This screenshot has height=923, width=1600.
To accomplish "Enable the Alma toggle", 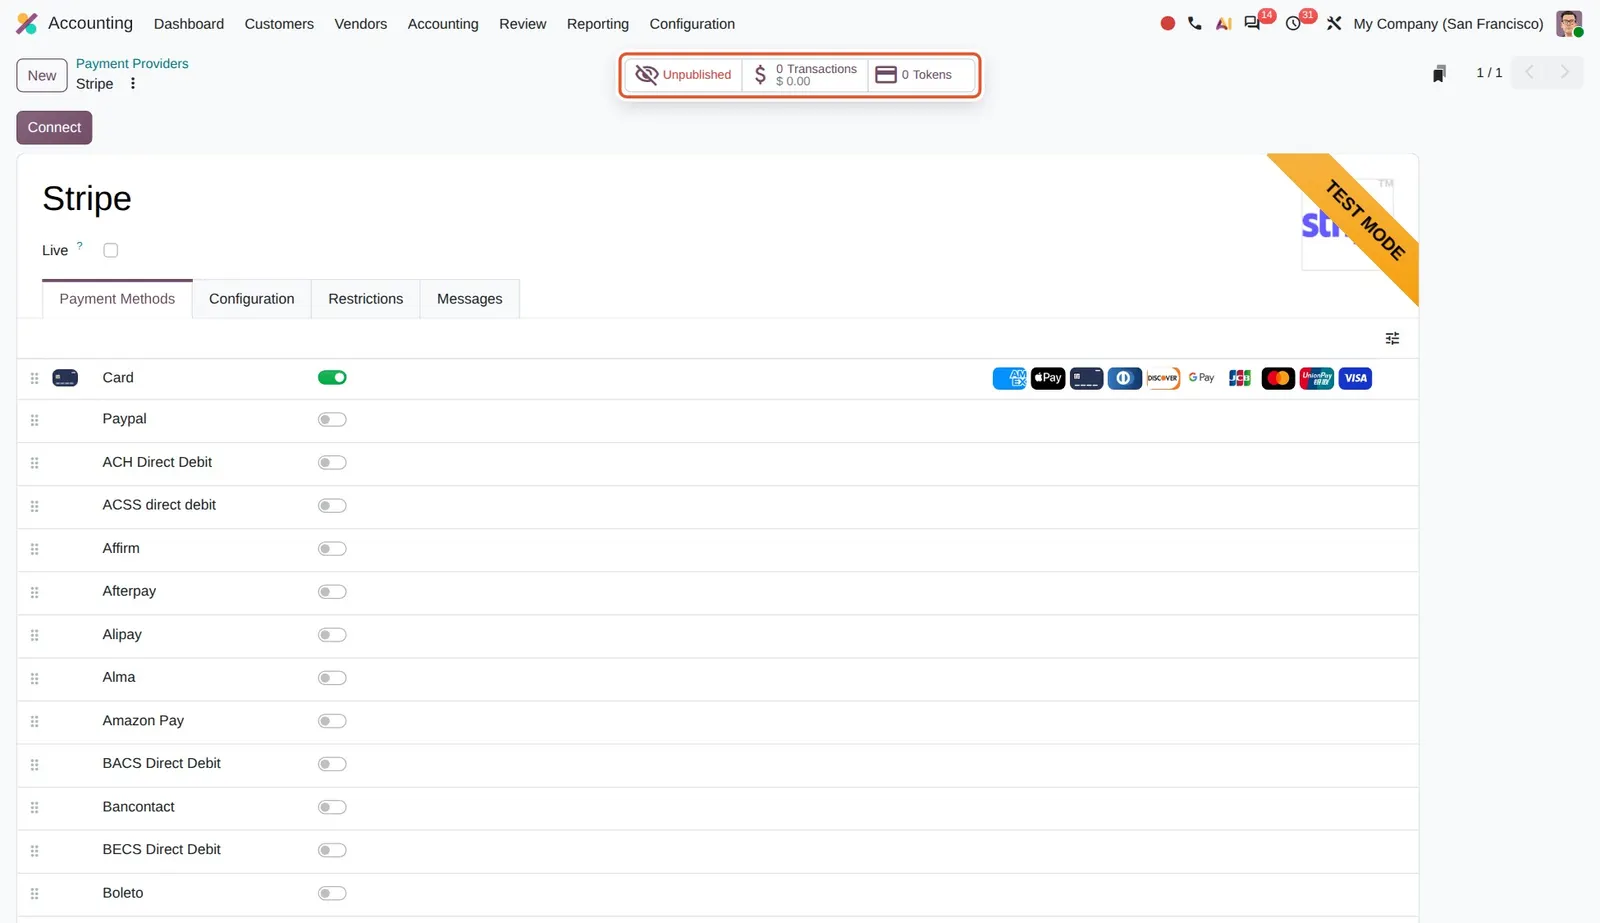I will coord(332,677).
